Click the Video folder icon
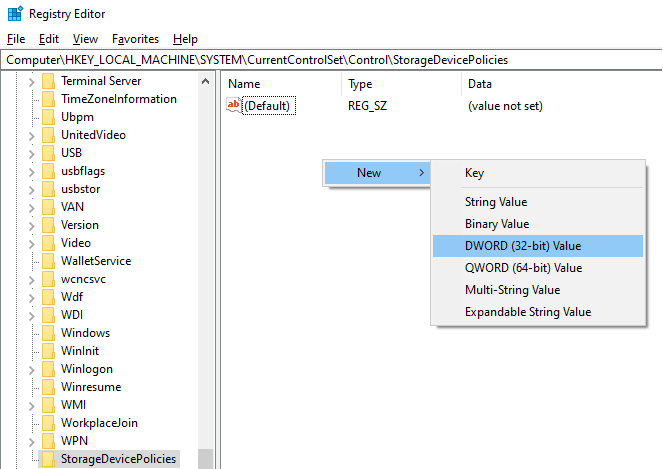 pyautogui.click(x=48, y=243)
